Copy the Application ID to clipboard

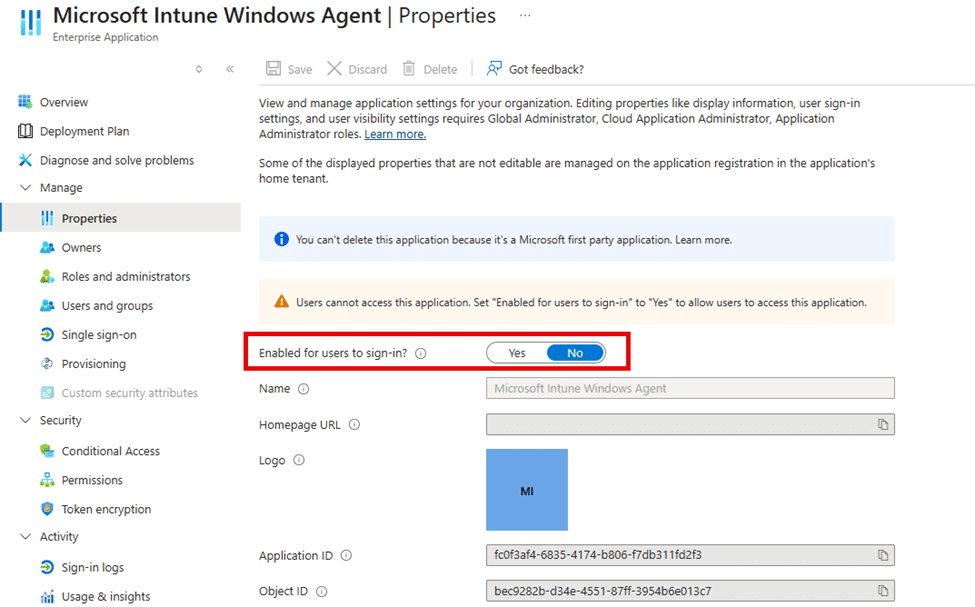point(883,555)
